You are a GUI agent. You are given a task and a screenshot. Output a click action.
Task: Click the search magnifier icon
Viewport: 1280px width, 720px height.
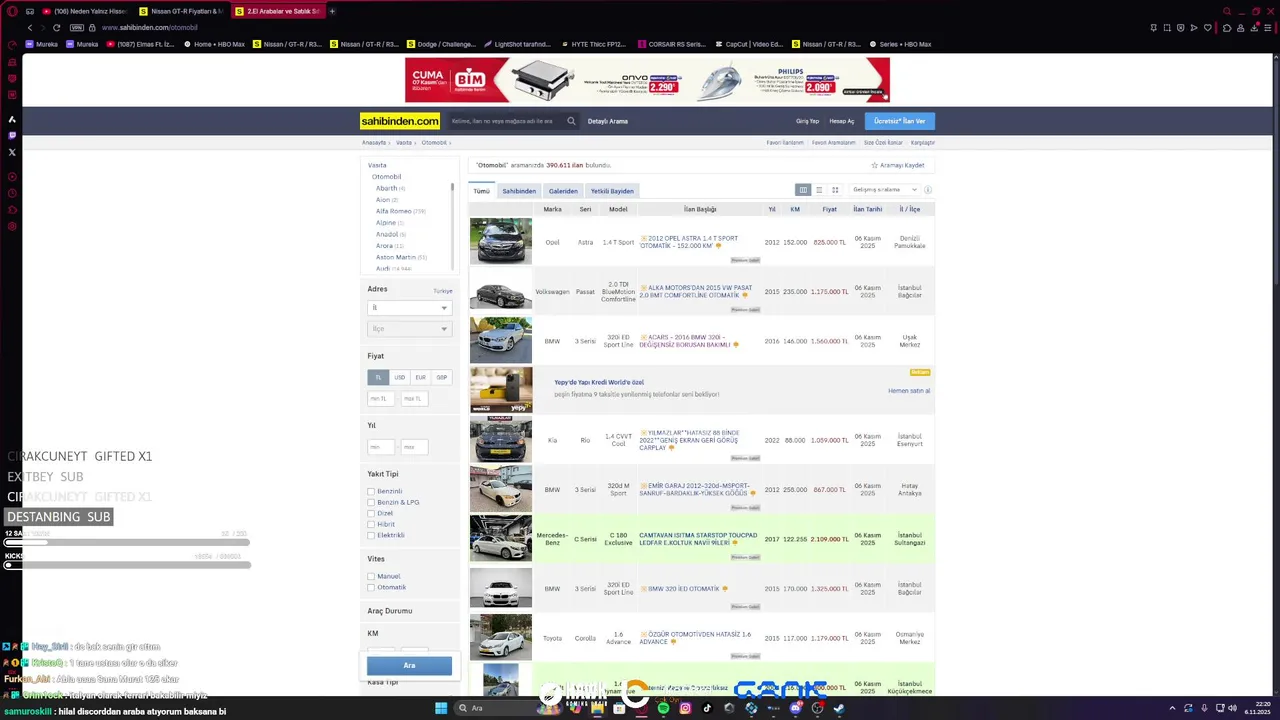coord(571,121)
